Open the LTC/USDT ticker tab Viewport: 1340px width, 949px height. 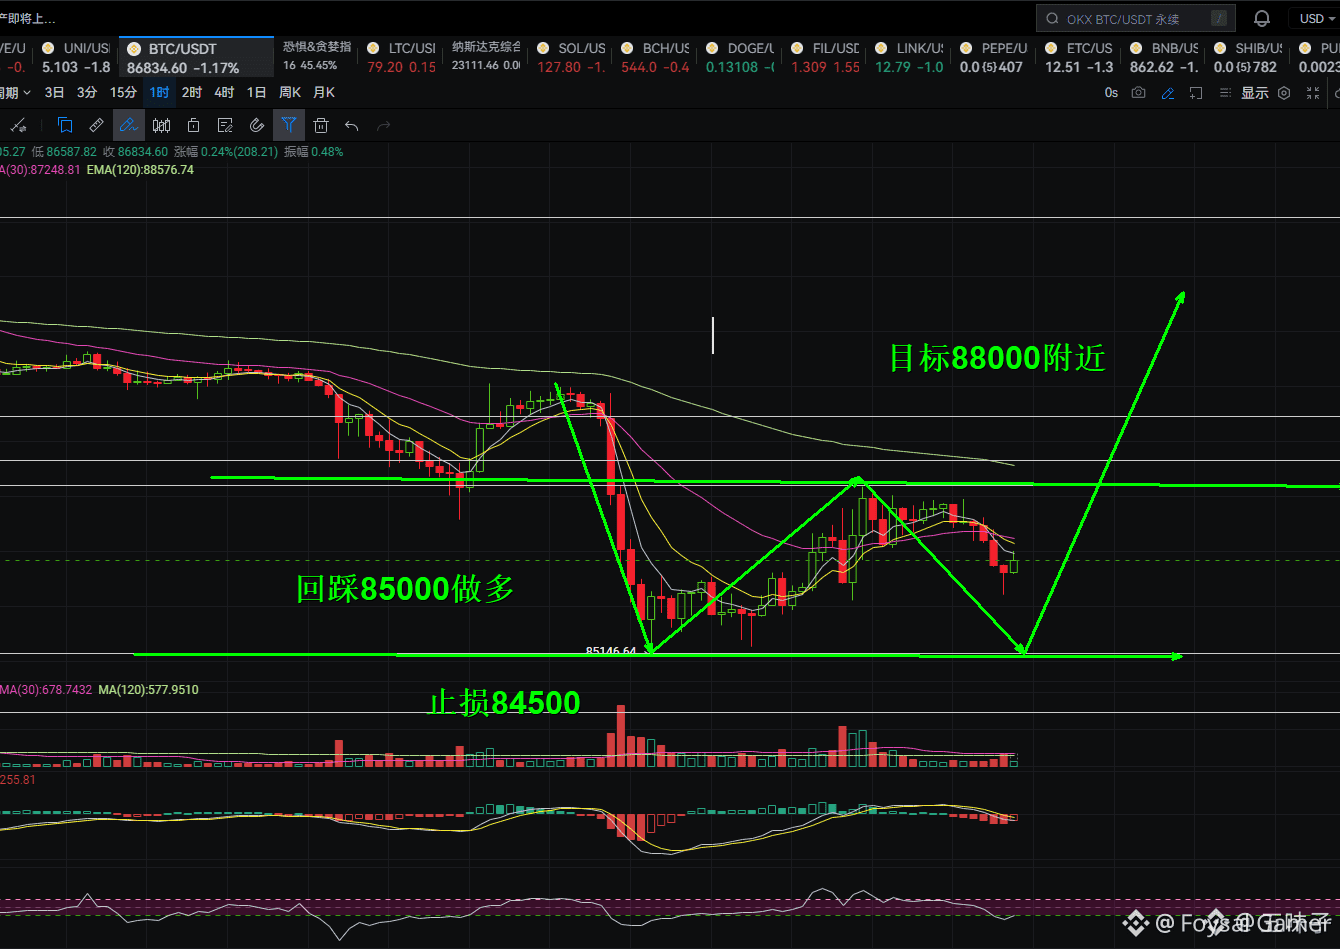click(x=400, y=57)
